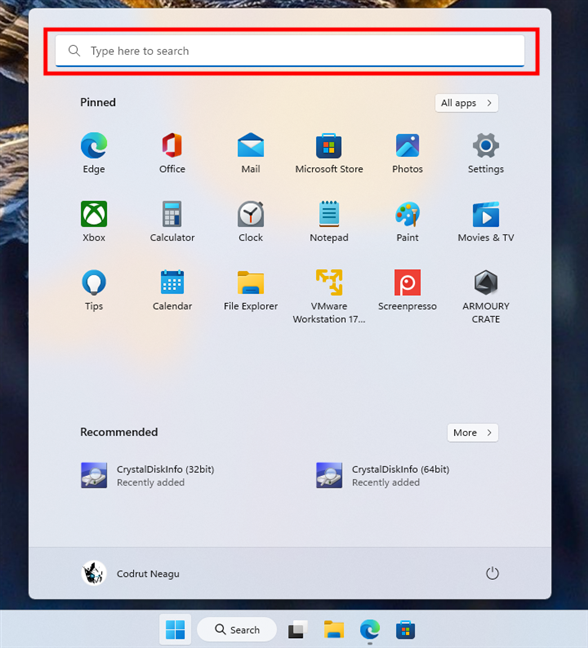Launch Office from pinned apps
This screenshot has width=588, height=648.
(172, 152)
